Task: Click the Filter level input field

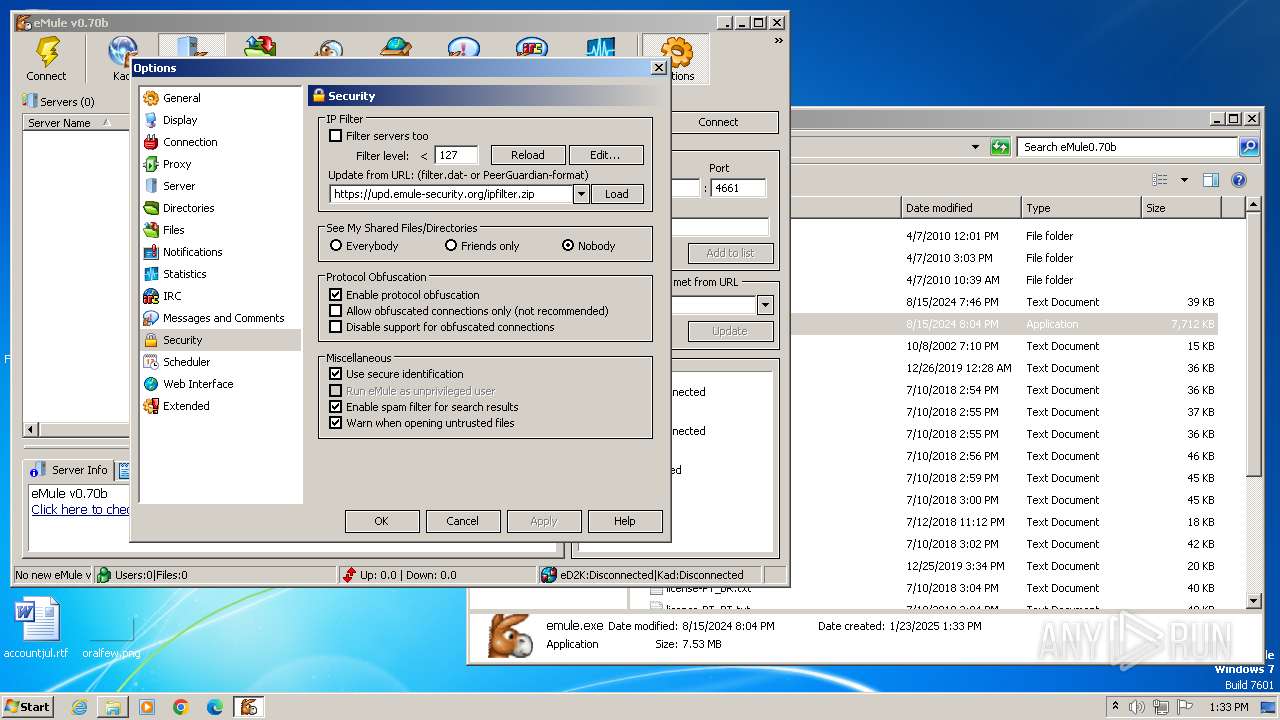Action: pyautogui.click(x=456, y=155)
